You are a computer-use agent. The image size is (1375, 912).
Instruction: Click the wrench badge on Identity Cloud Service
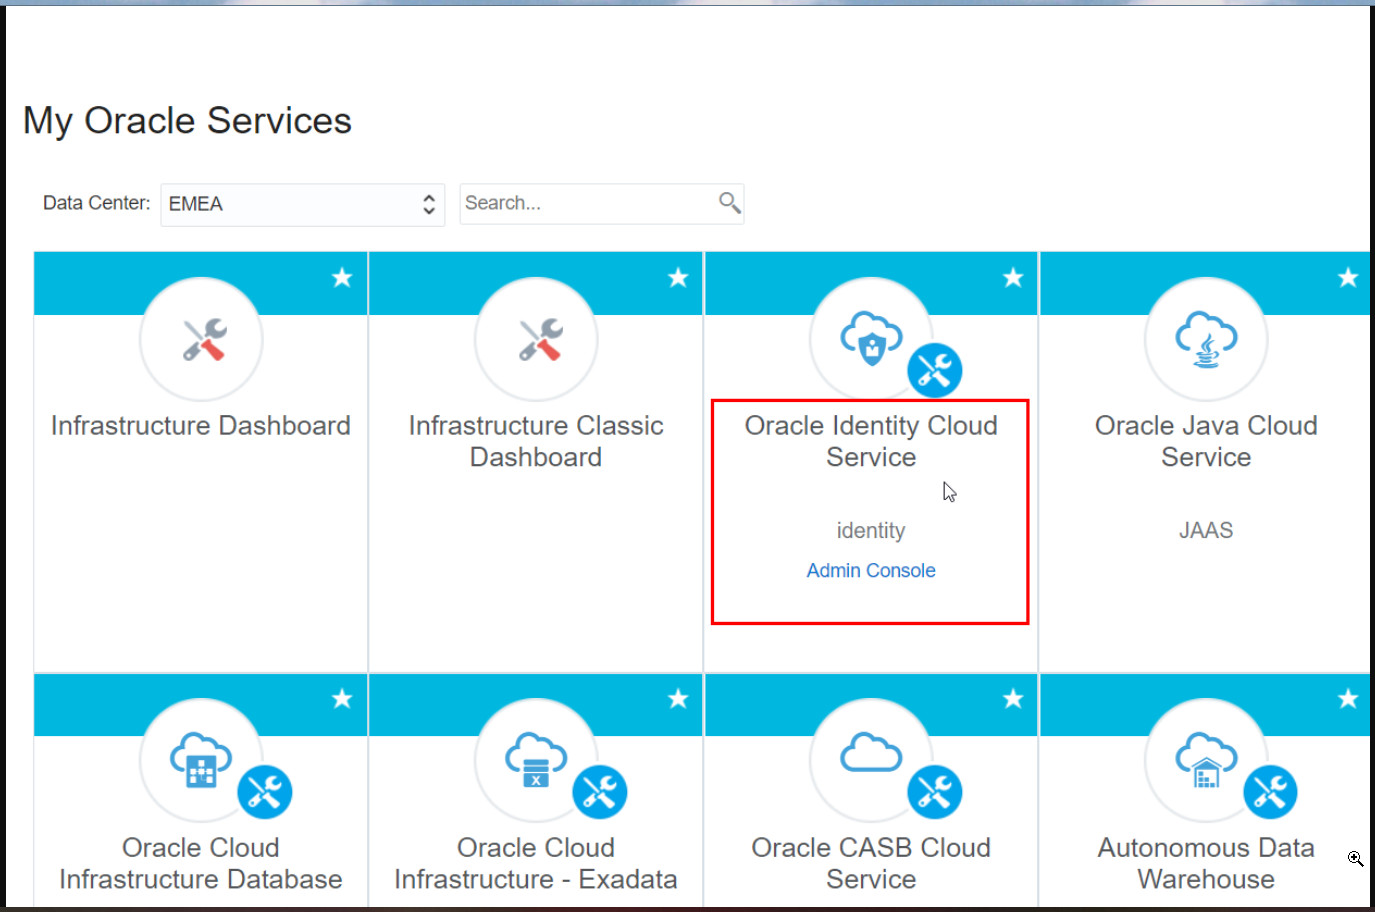coord(935,371)
